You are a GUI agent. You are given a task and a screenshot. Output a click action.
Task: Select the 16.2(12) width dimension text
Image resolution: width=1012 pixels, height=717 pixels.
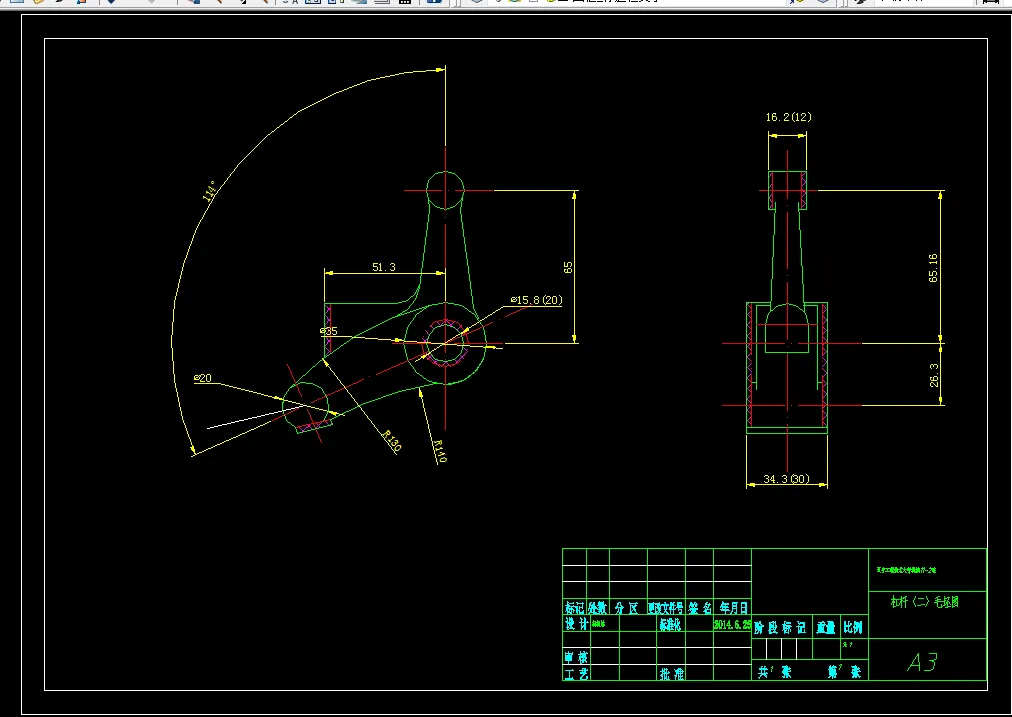tap(789, 117)
